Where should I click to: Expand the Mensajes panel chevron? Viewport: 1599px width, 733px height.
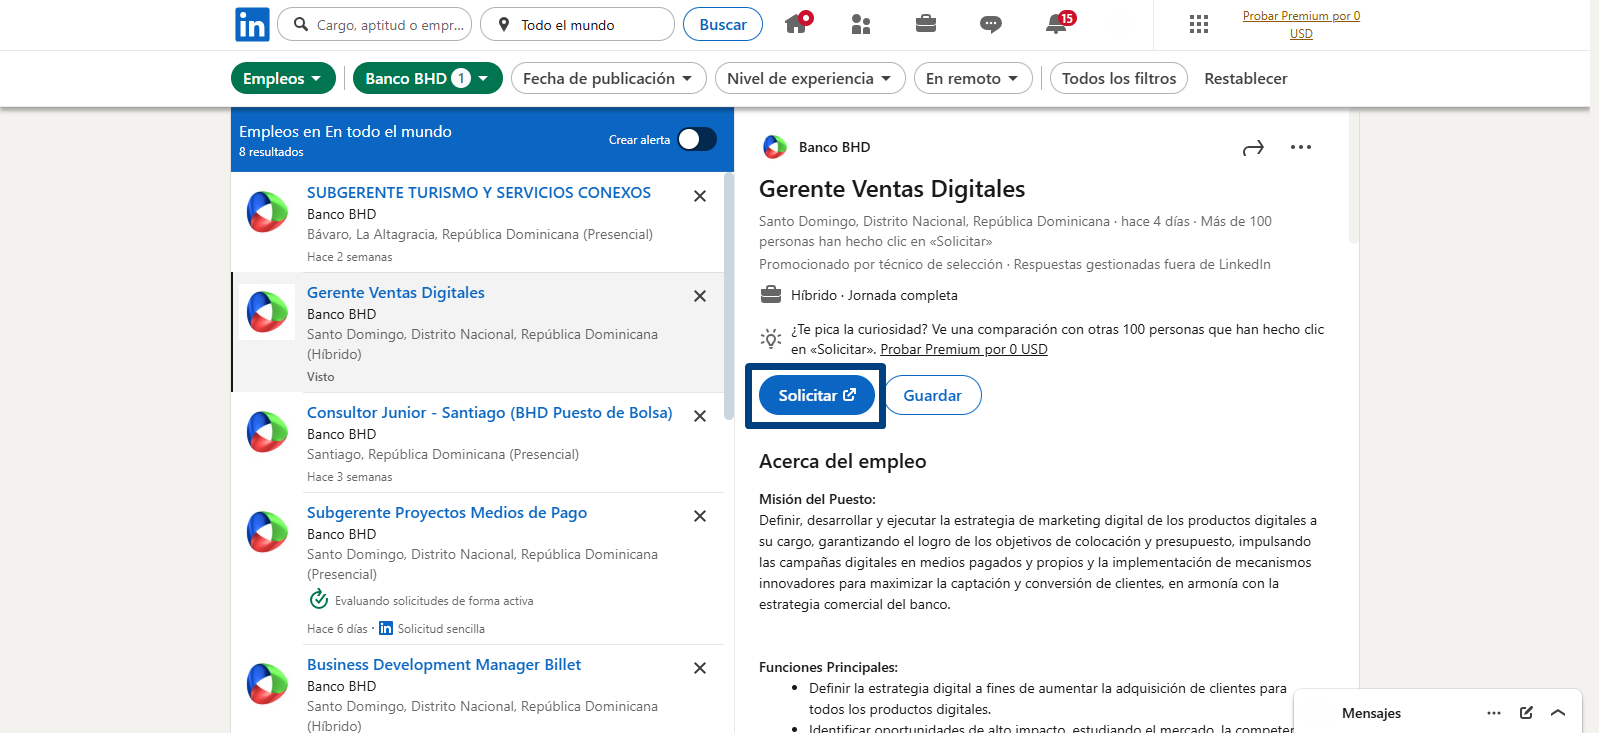coord(1558,713)
